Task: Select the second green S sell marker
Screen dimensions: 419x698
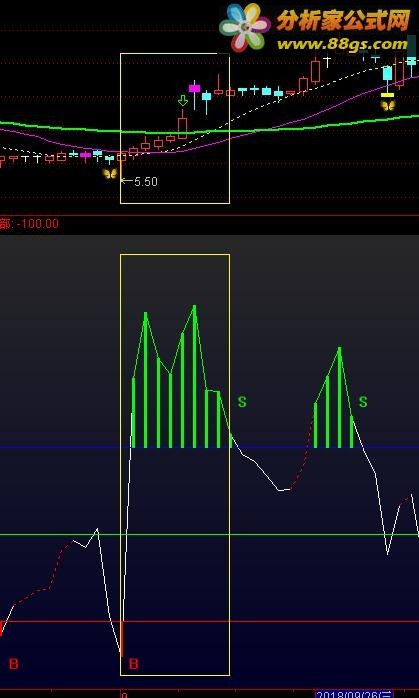Action: (363, 402)
